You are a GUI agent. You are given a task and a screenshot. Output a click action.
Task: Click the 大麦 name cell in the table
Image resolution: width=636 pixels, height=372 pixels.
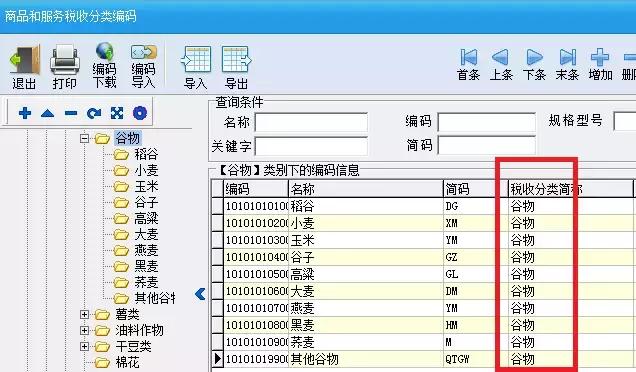click(366, 291)
